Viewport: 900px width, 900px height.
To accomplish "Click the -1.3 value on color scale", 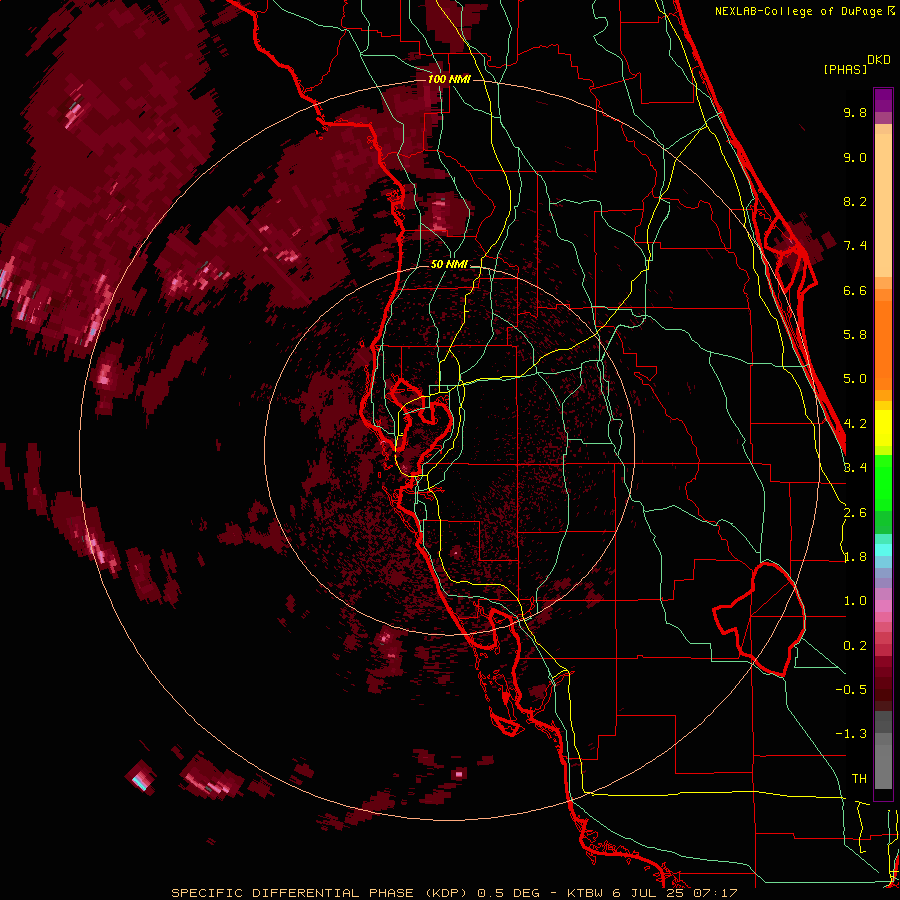I will (851, 734).
